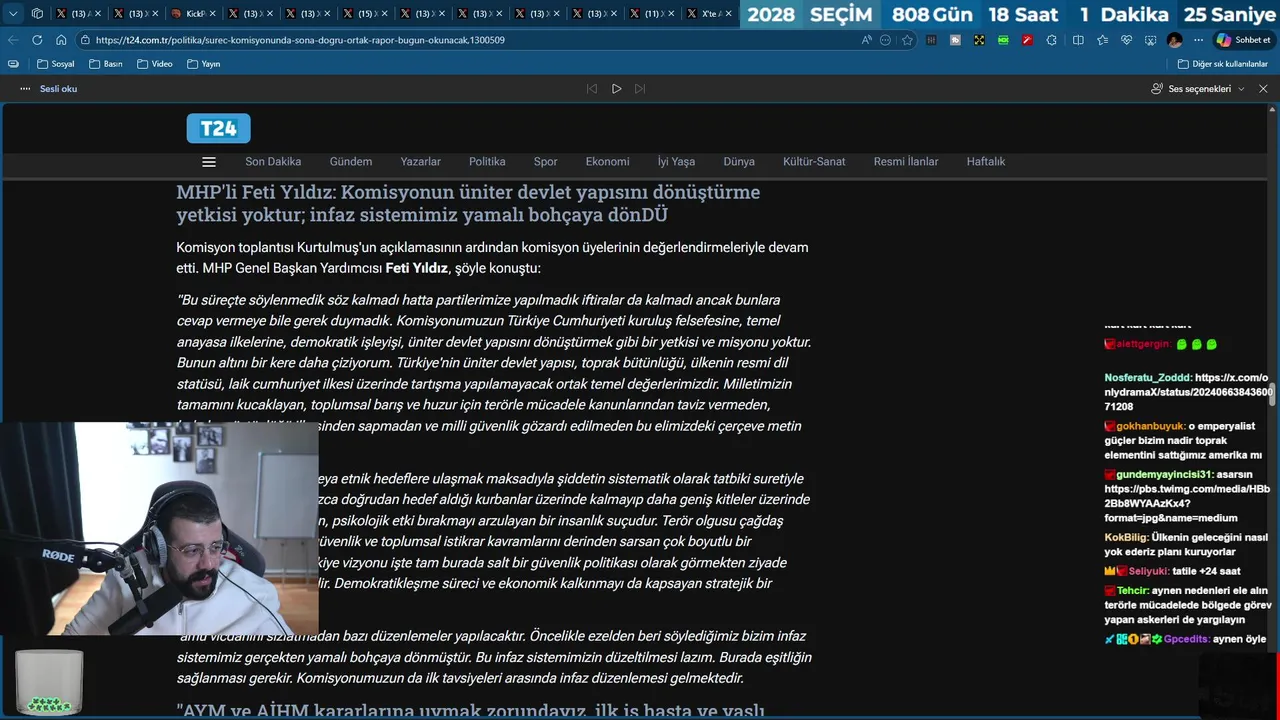
Task: Reload the page with the refresh icon
Action: point(37,40)
